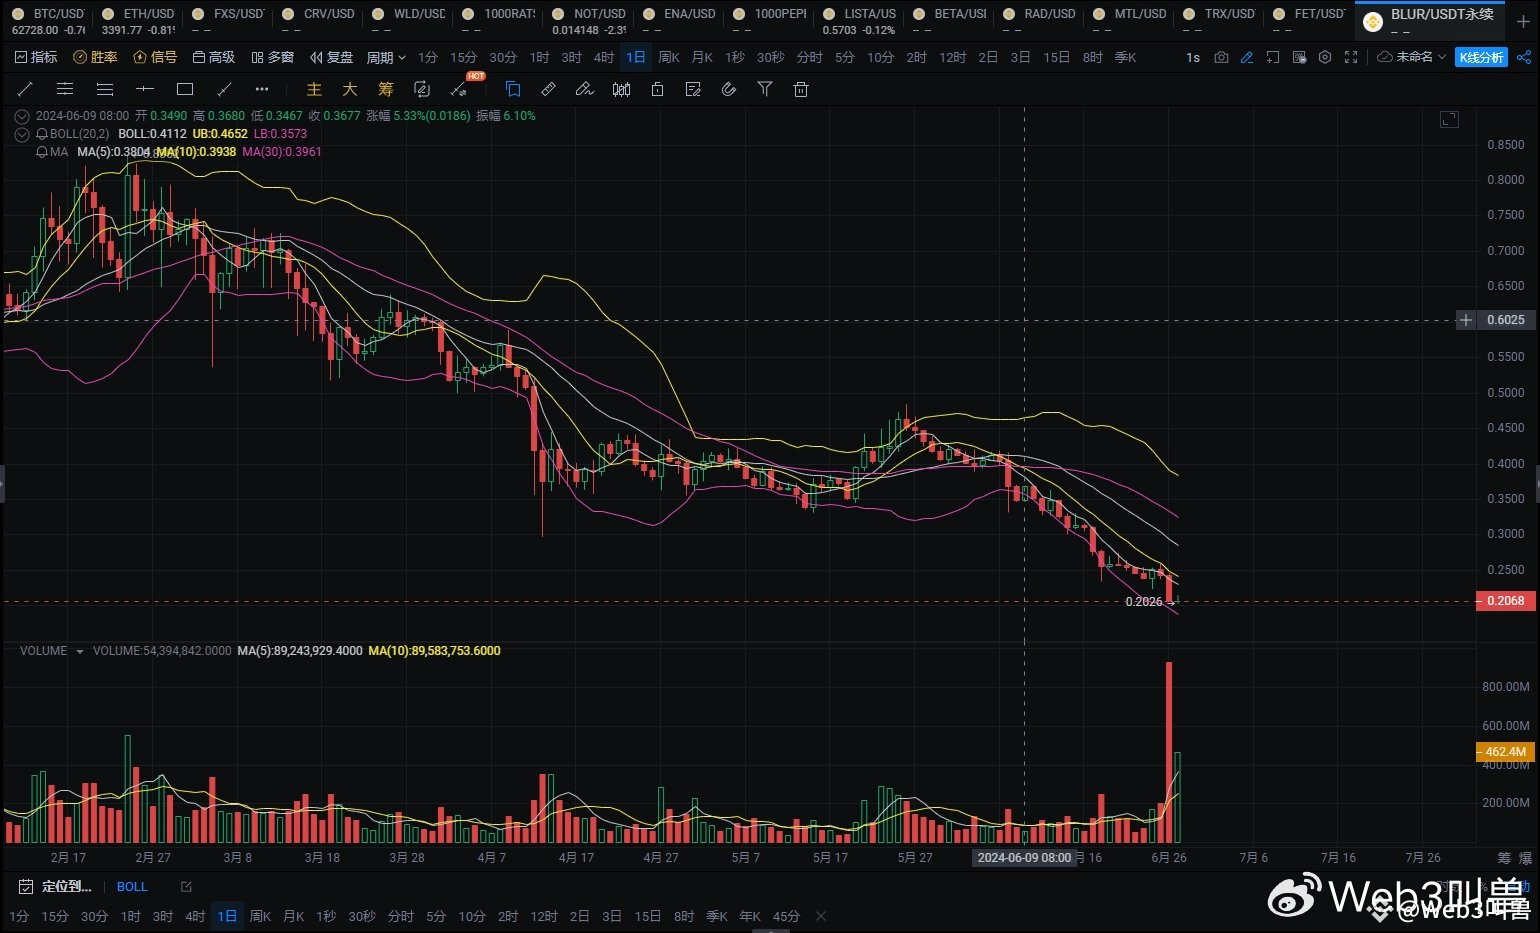
Task: Click the BOLL indicator tab at bottom
Action: [x=132, y=886]
